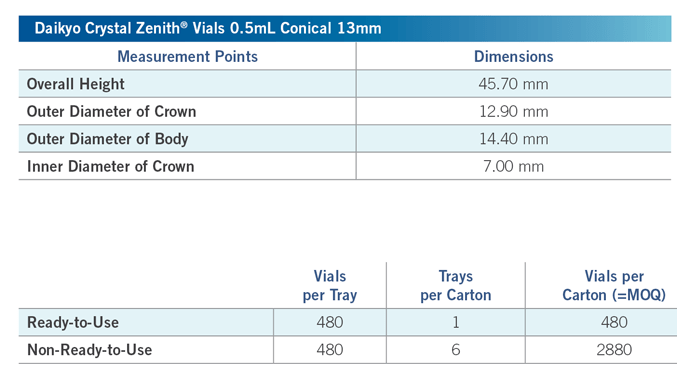Select the Dimensions column header
Viewport: 677px width, 367px height.
pos(513,57)
